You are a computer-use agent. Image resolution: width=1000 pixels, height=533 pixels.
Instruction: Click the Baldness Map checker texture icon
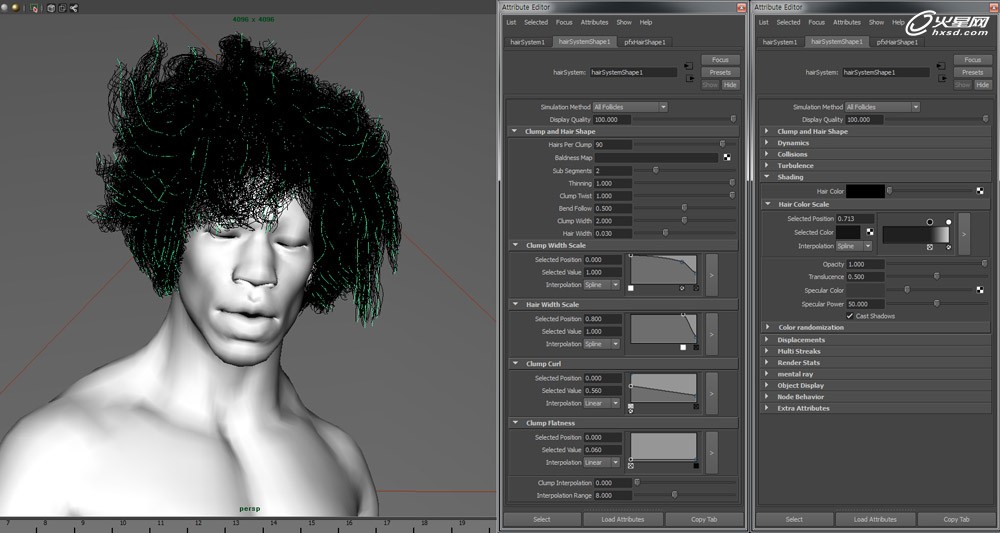coord(727,158)
